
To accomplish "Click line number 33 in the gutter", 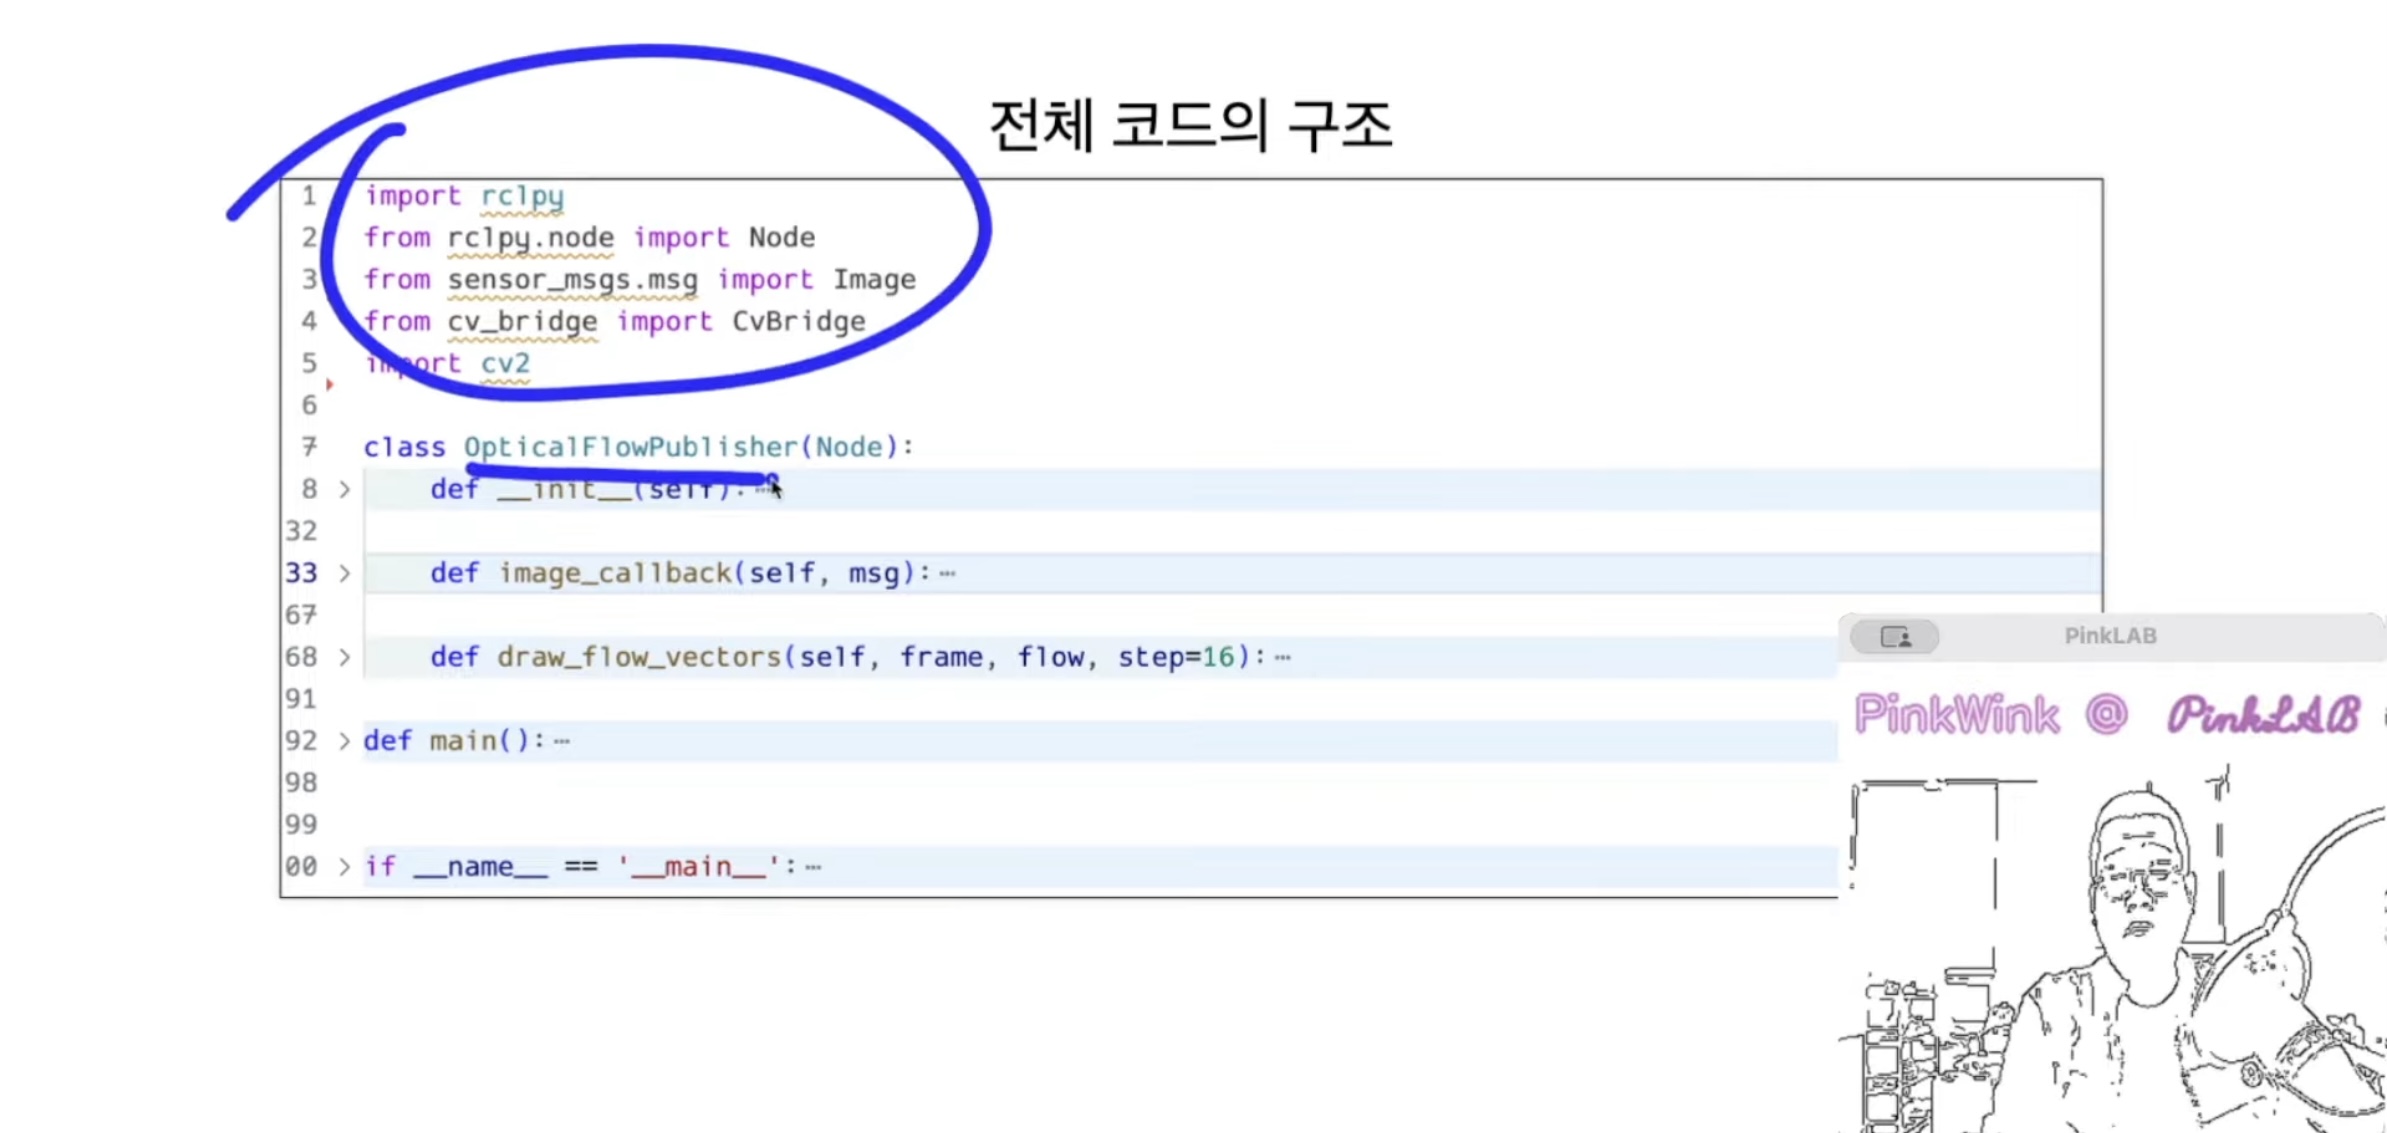I will tap(301, 573).
